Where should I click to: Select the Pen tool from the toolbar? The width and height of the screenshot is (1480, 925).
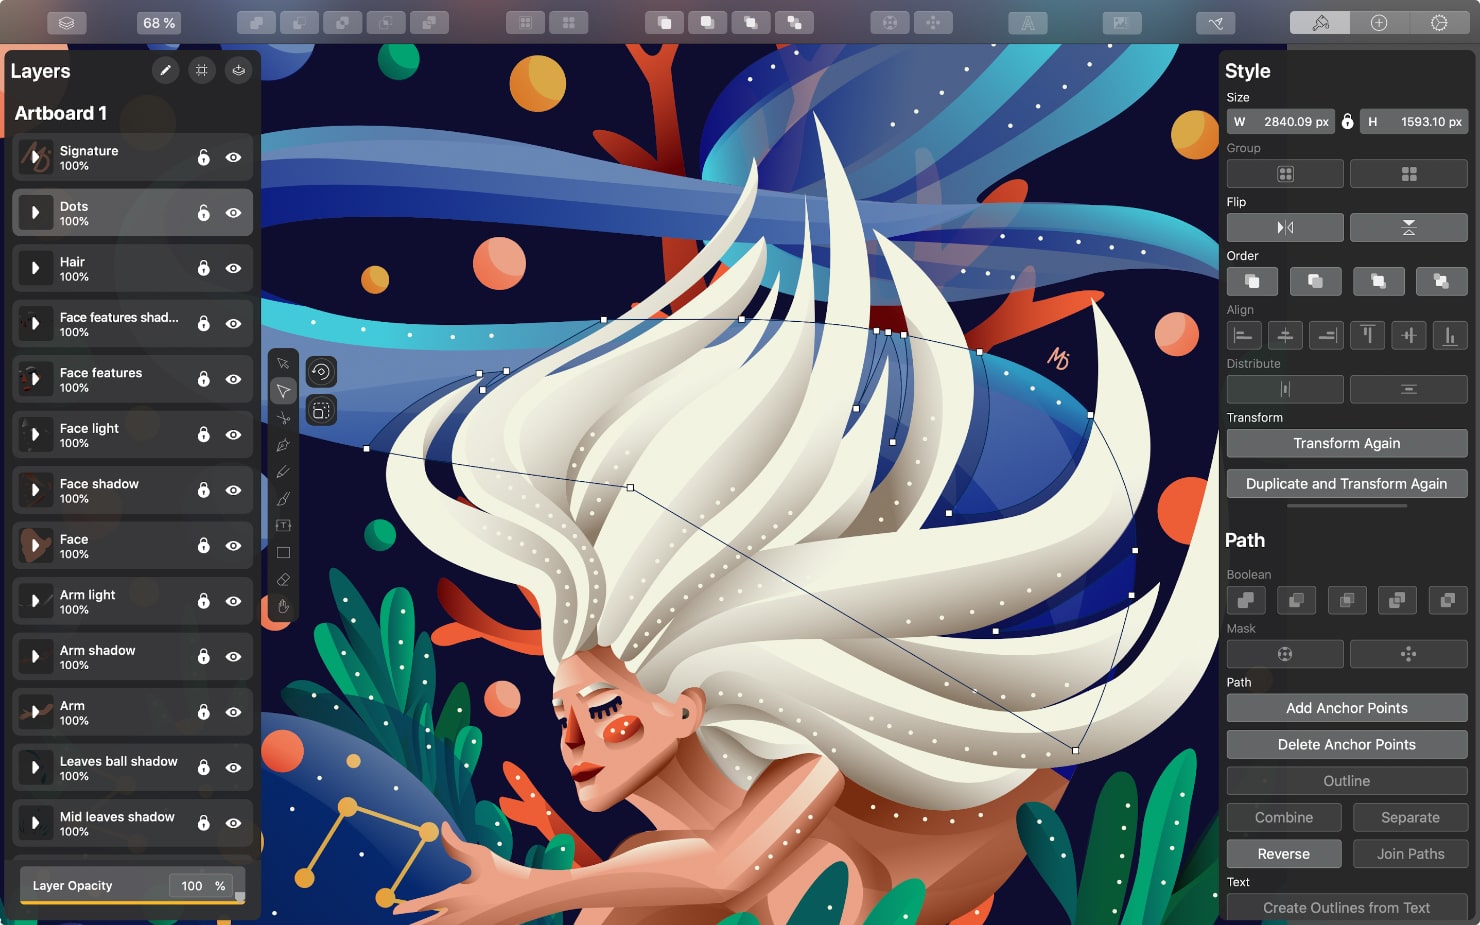[283, 444]
